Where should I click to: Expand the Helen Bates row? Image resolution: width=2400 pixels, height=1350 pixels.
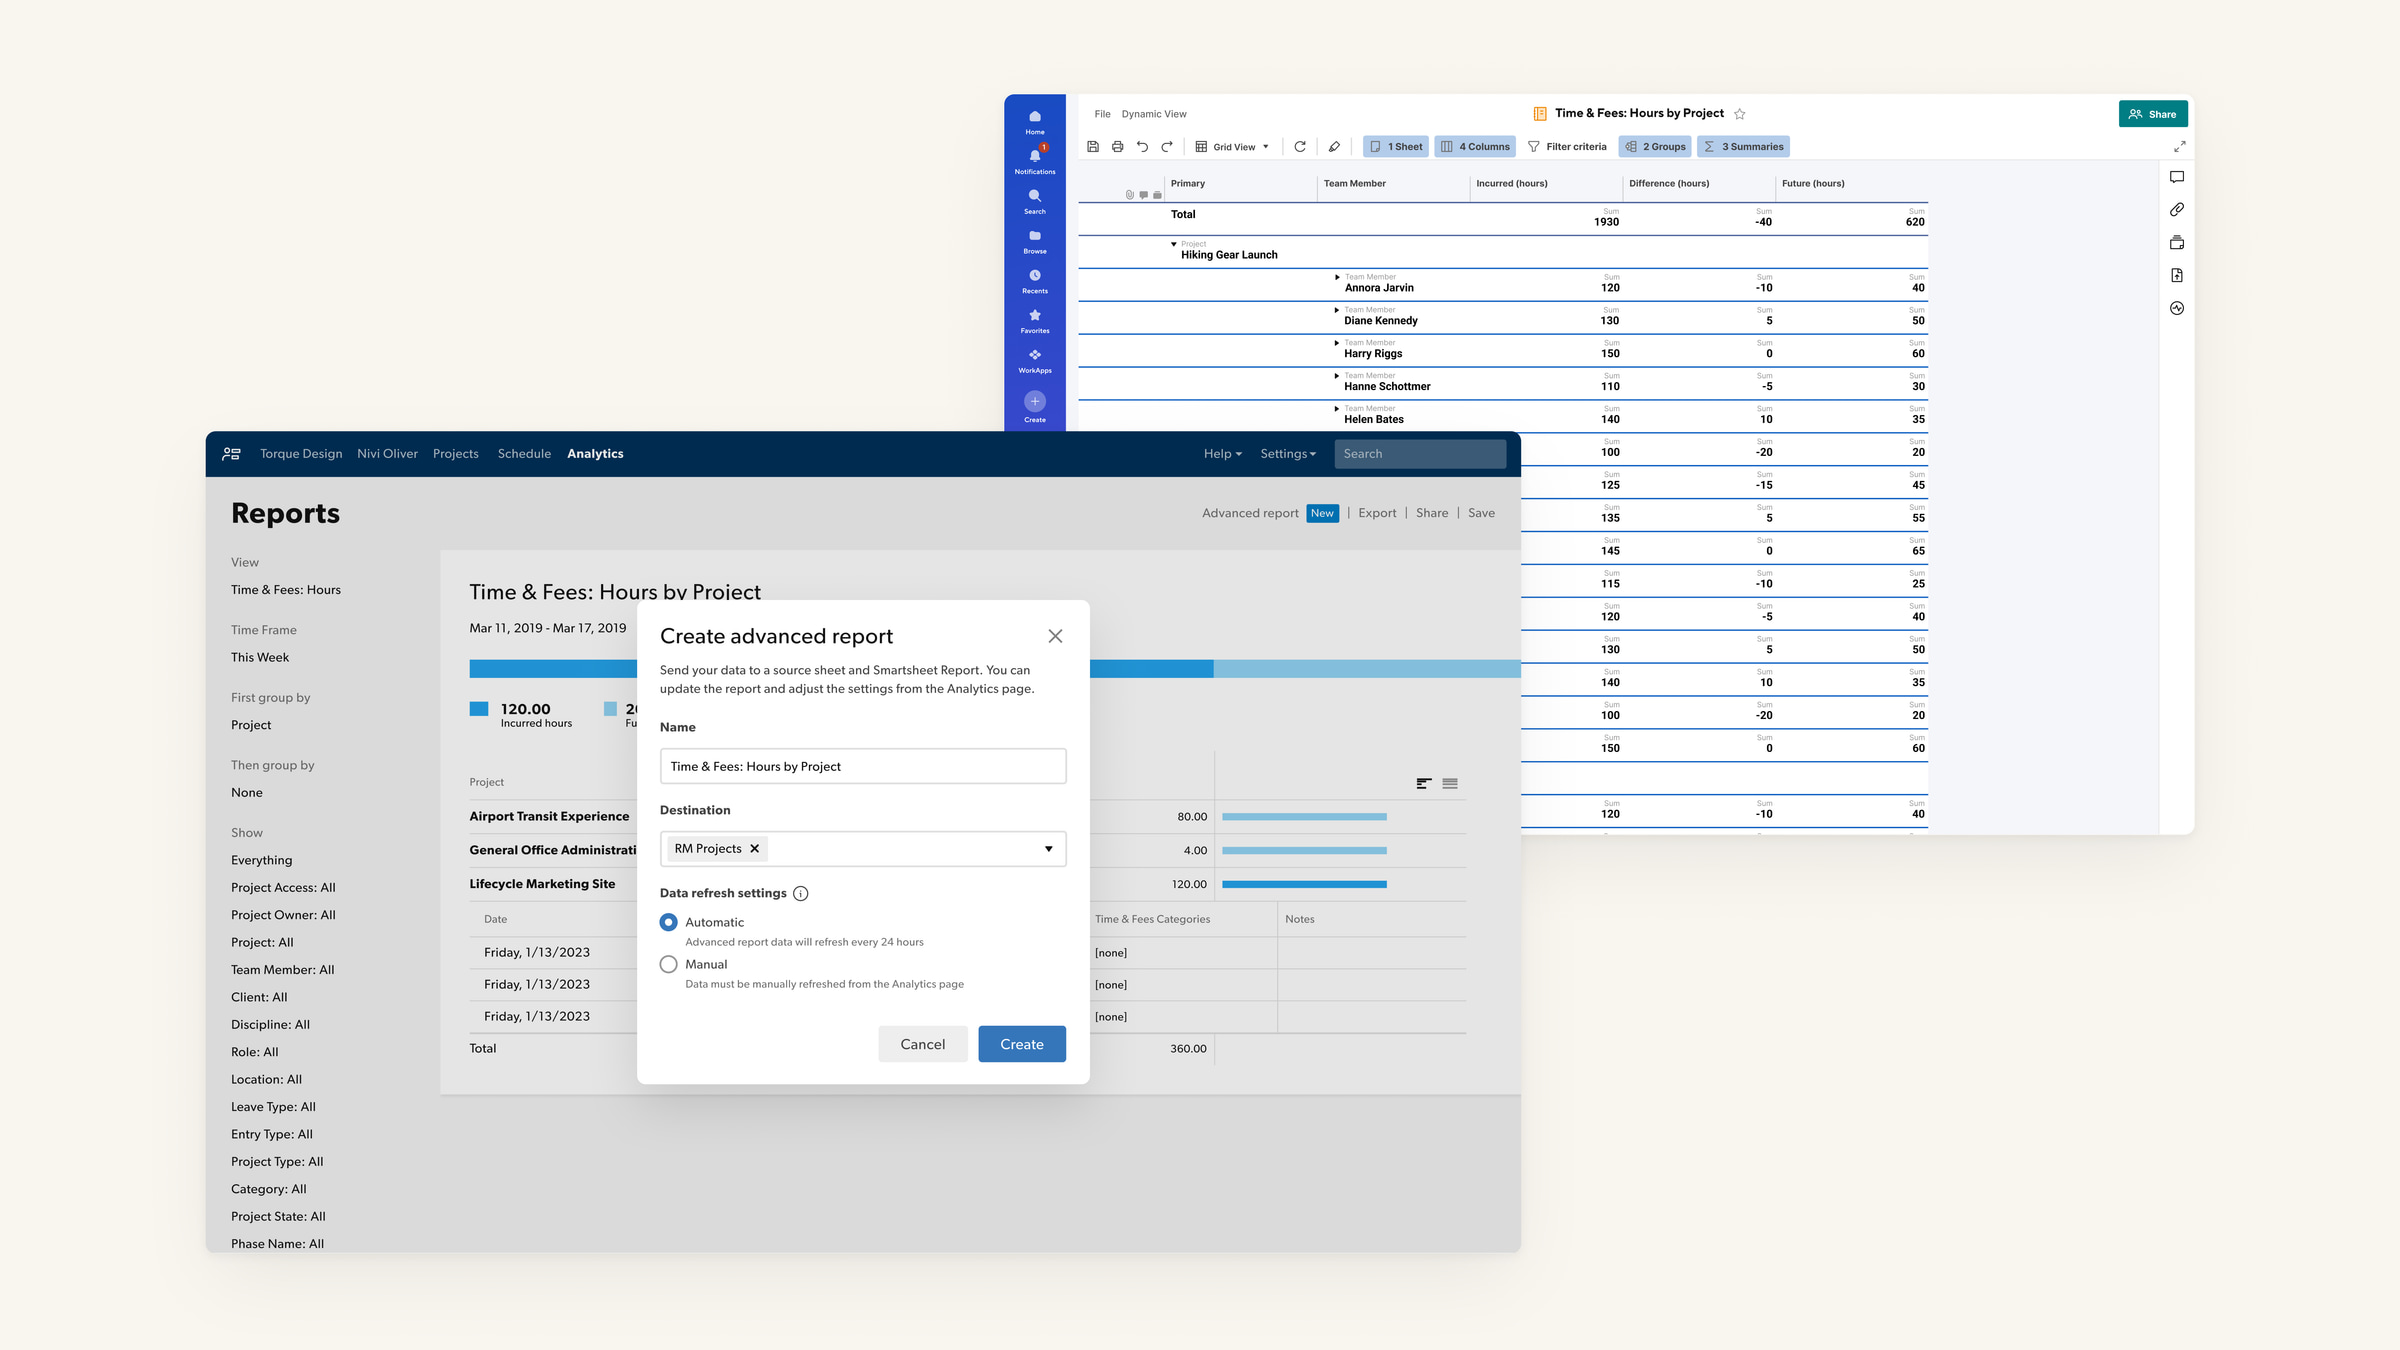click(1337, 408)
